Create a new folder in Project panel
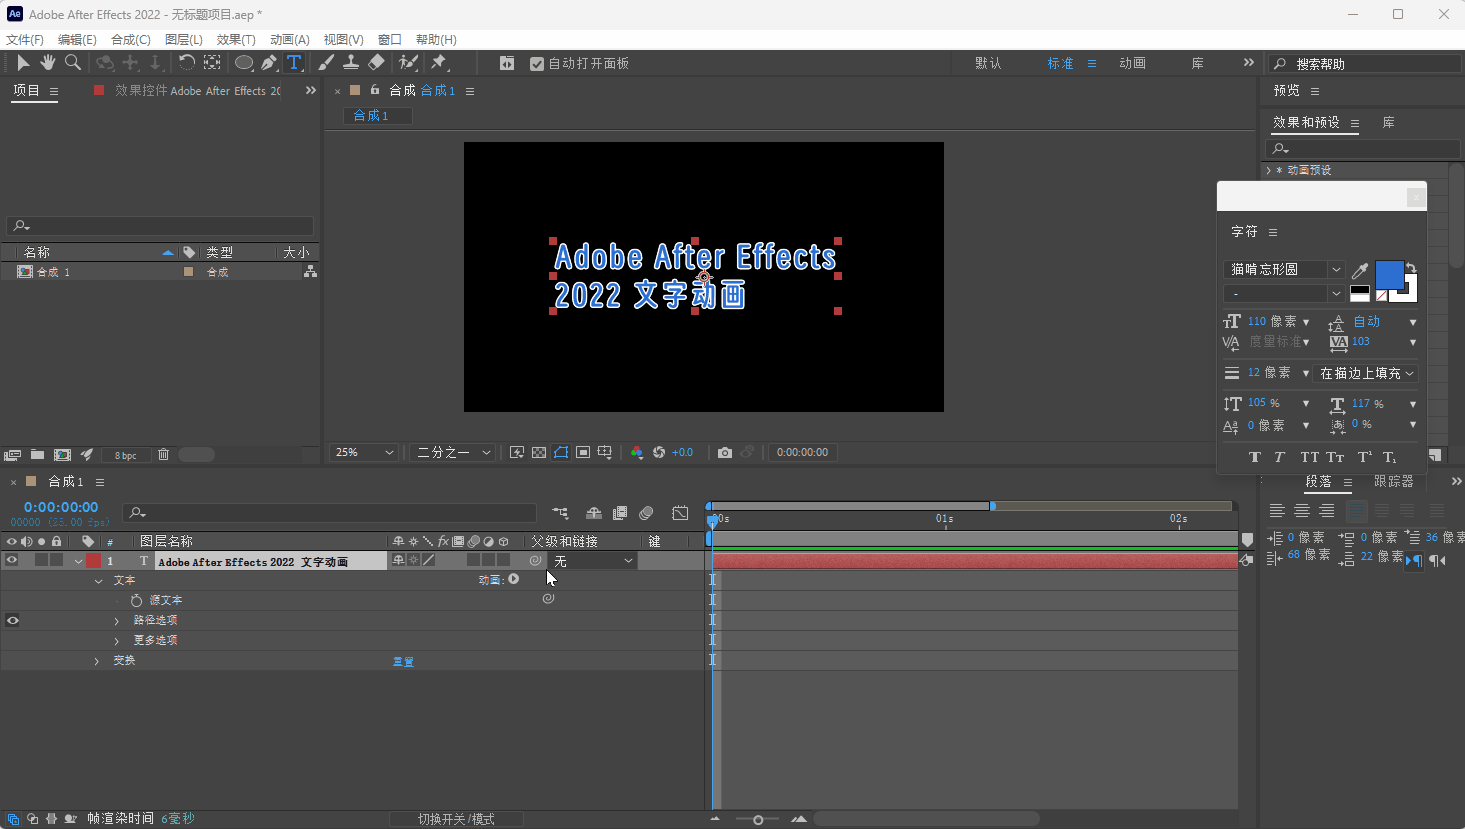The width and height of the screenshot is (1465, 829). point(37,455)
